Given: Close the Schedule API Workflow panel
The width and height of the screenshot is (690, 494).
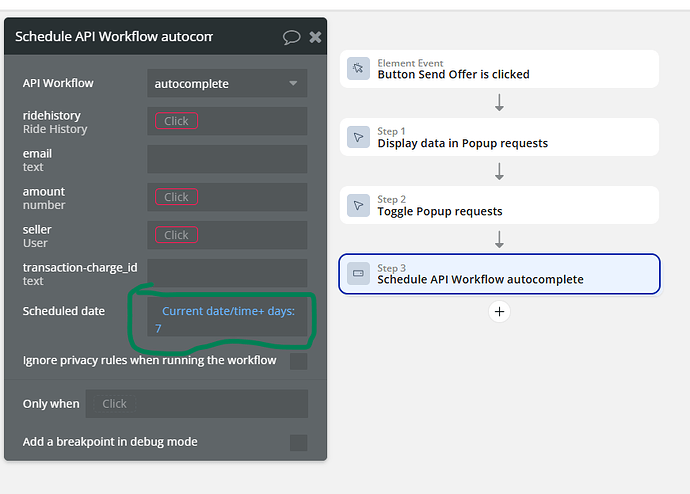Looking at the screenshot, I should 315,37.
